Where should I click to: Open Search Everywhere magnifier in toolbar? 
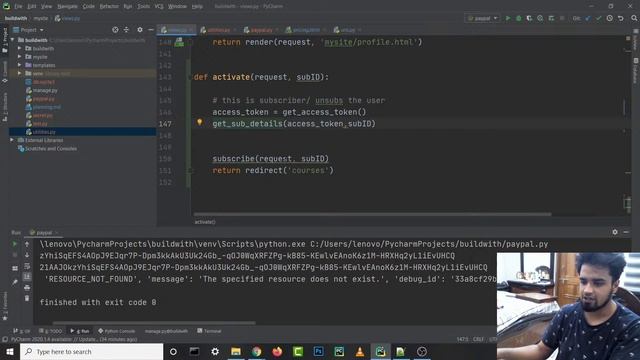tap(634, 18)
